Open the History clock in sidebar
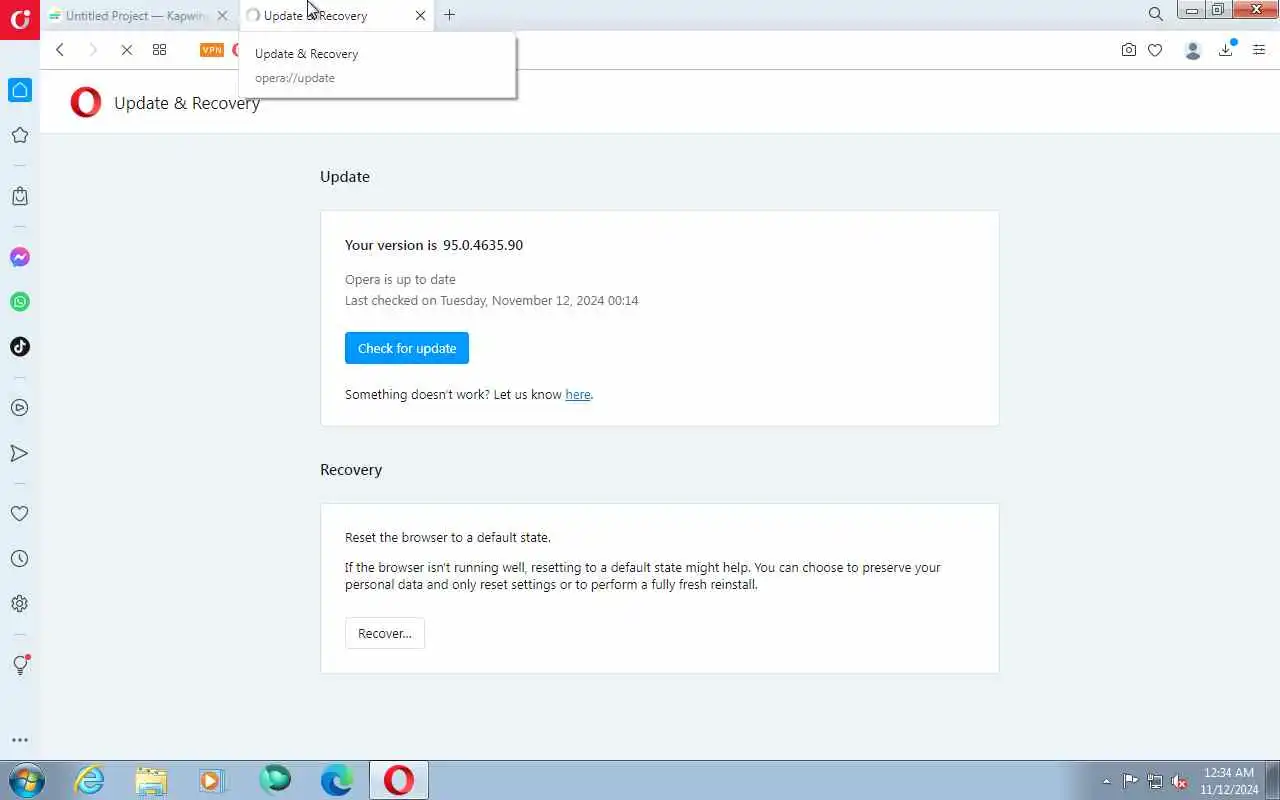Image resolution: width=1280 pixels, height=800 pixels. point(20,559)
